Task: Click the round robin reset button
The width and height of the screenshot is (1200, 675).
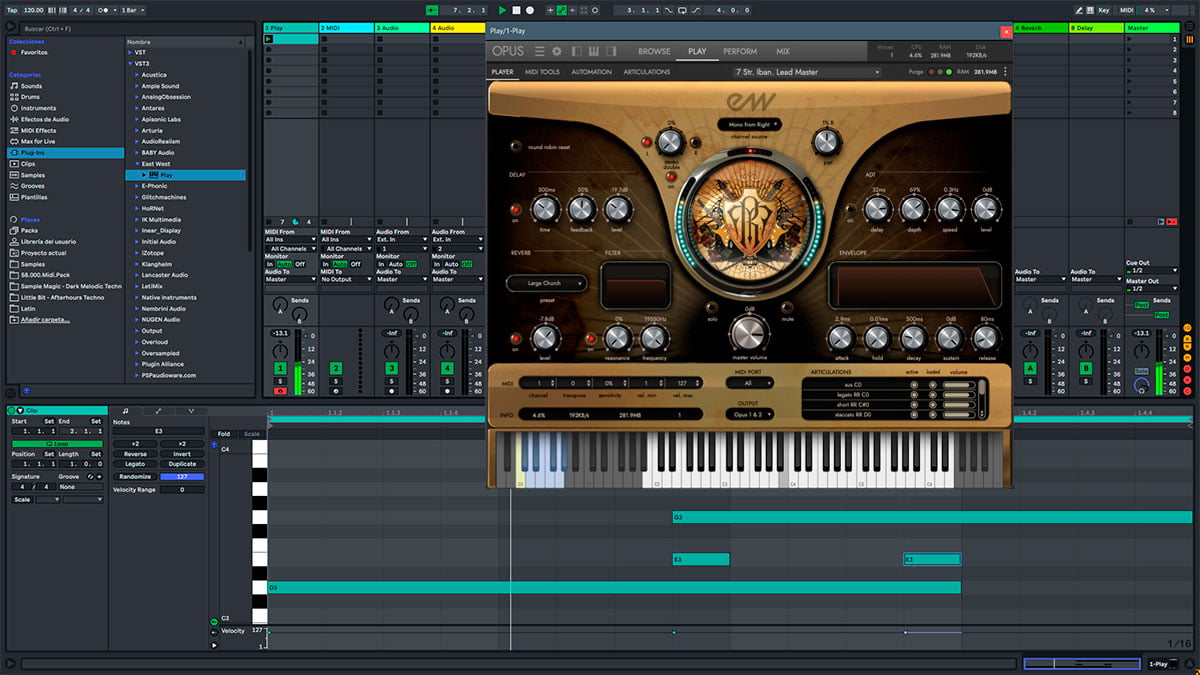Action: click(515, 146)
